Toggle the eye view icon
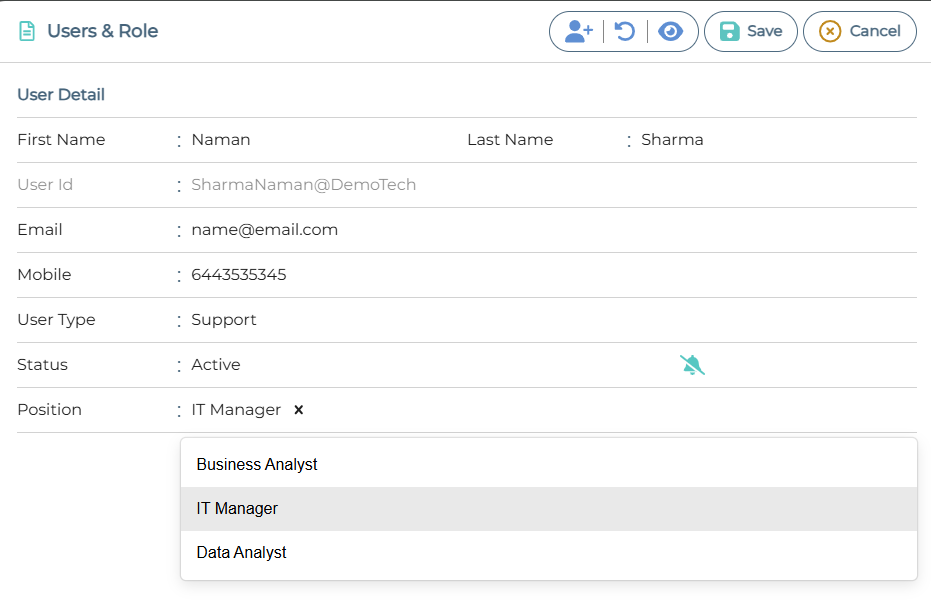This screenshot has width=931, height=609. point(670,31)
